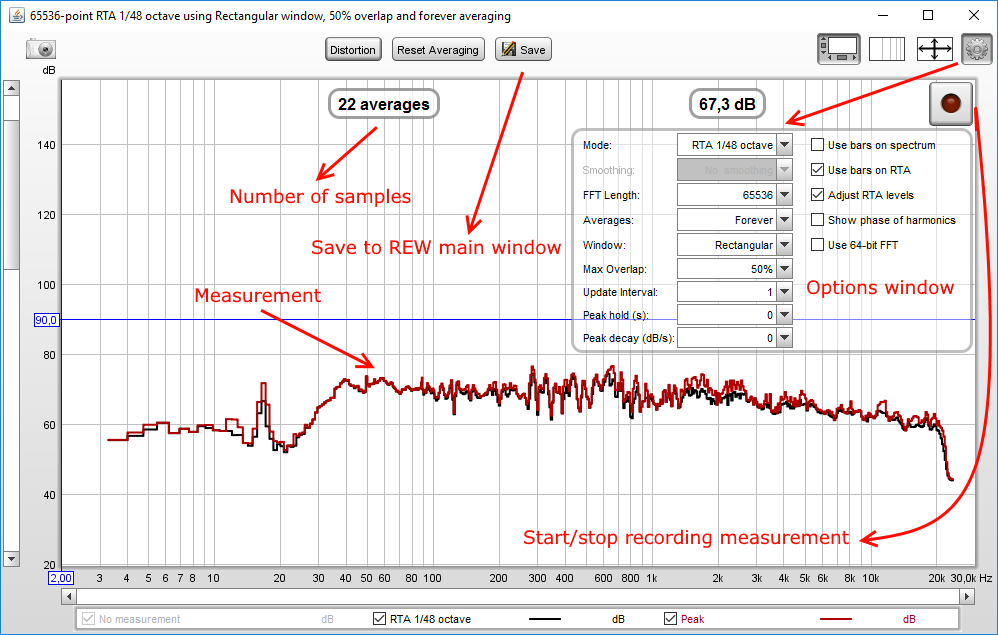Expand the Averages dropdown
Image resolution: width=998 pixels, height=635 pixels.
point(785,220)
